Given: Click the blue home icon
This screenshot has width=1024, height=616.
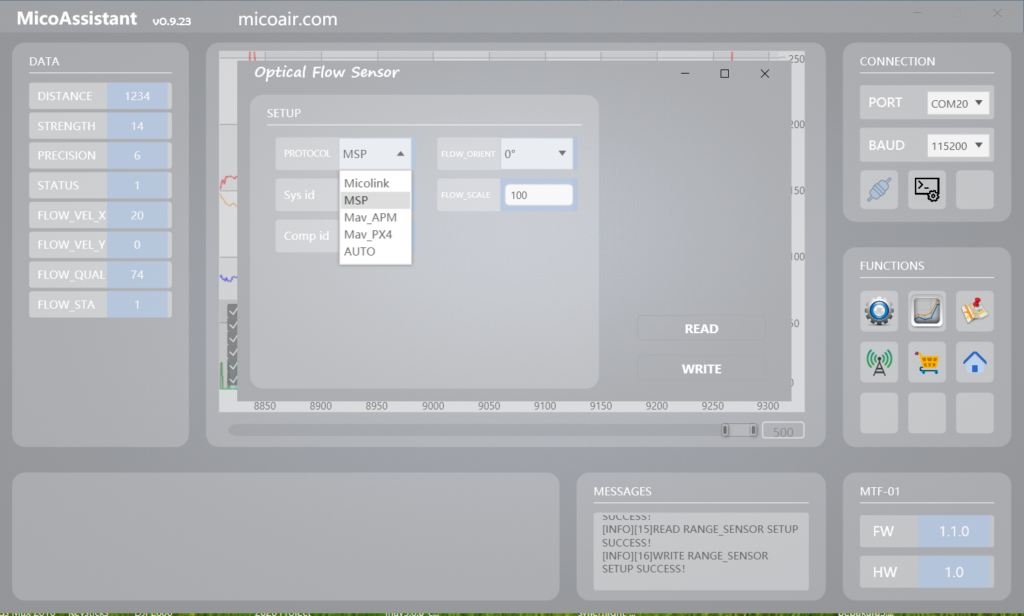Looking at the screenshot, I should coord(975,361).
